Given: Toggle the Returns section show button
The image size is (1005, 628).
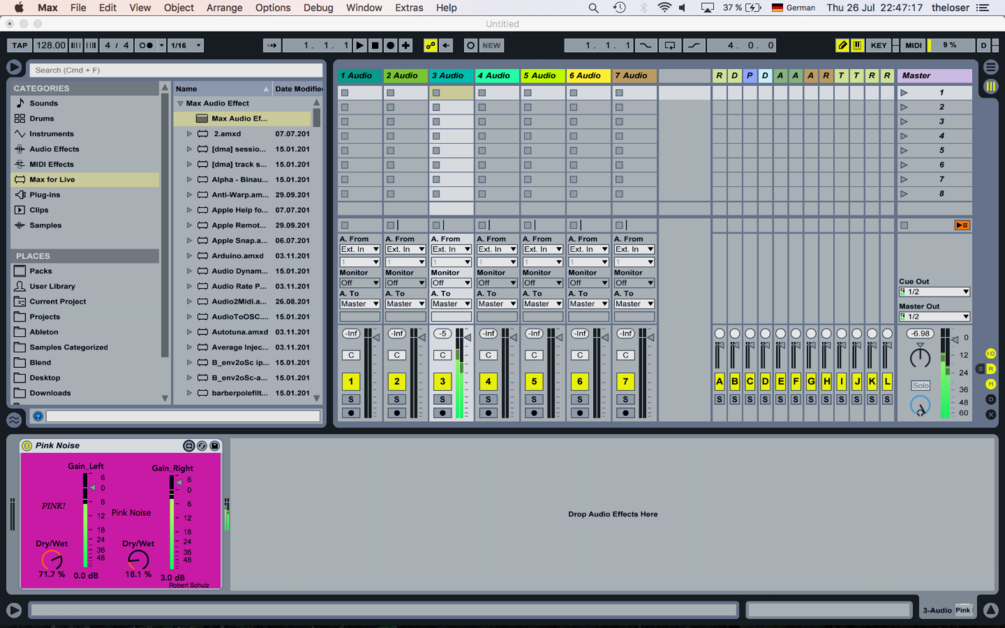Looking at the screenshot, I should pos(991,368).
